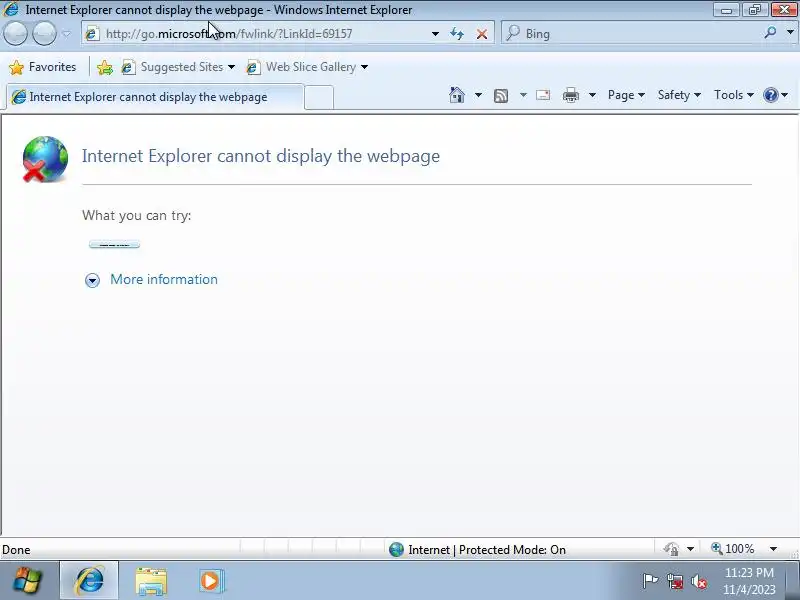This screenshot has height=600, width=800.
Task: Select the 'cannot display the webpage' tab
Action: pos(155,97)
